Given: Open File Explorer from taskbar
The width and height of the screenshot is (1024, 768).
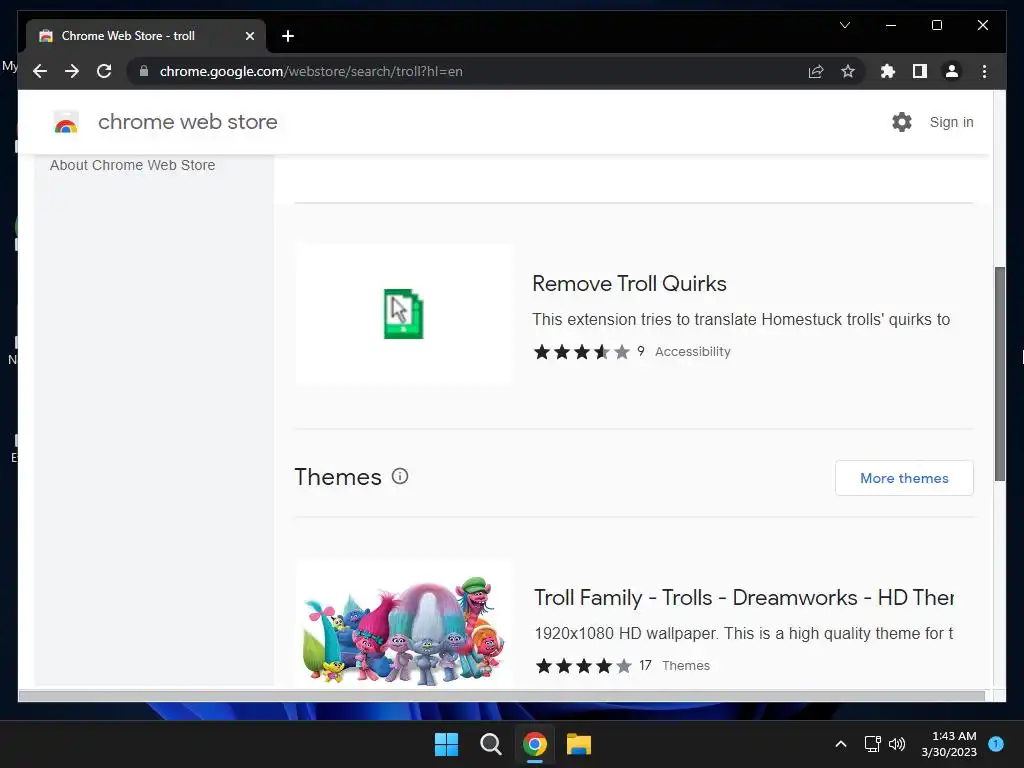Looking at the screenshot, I should pyautogui.click(x=579, y=744).
